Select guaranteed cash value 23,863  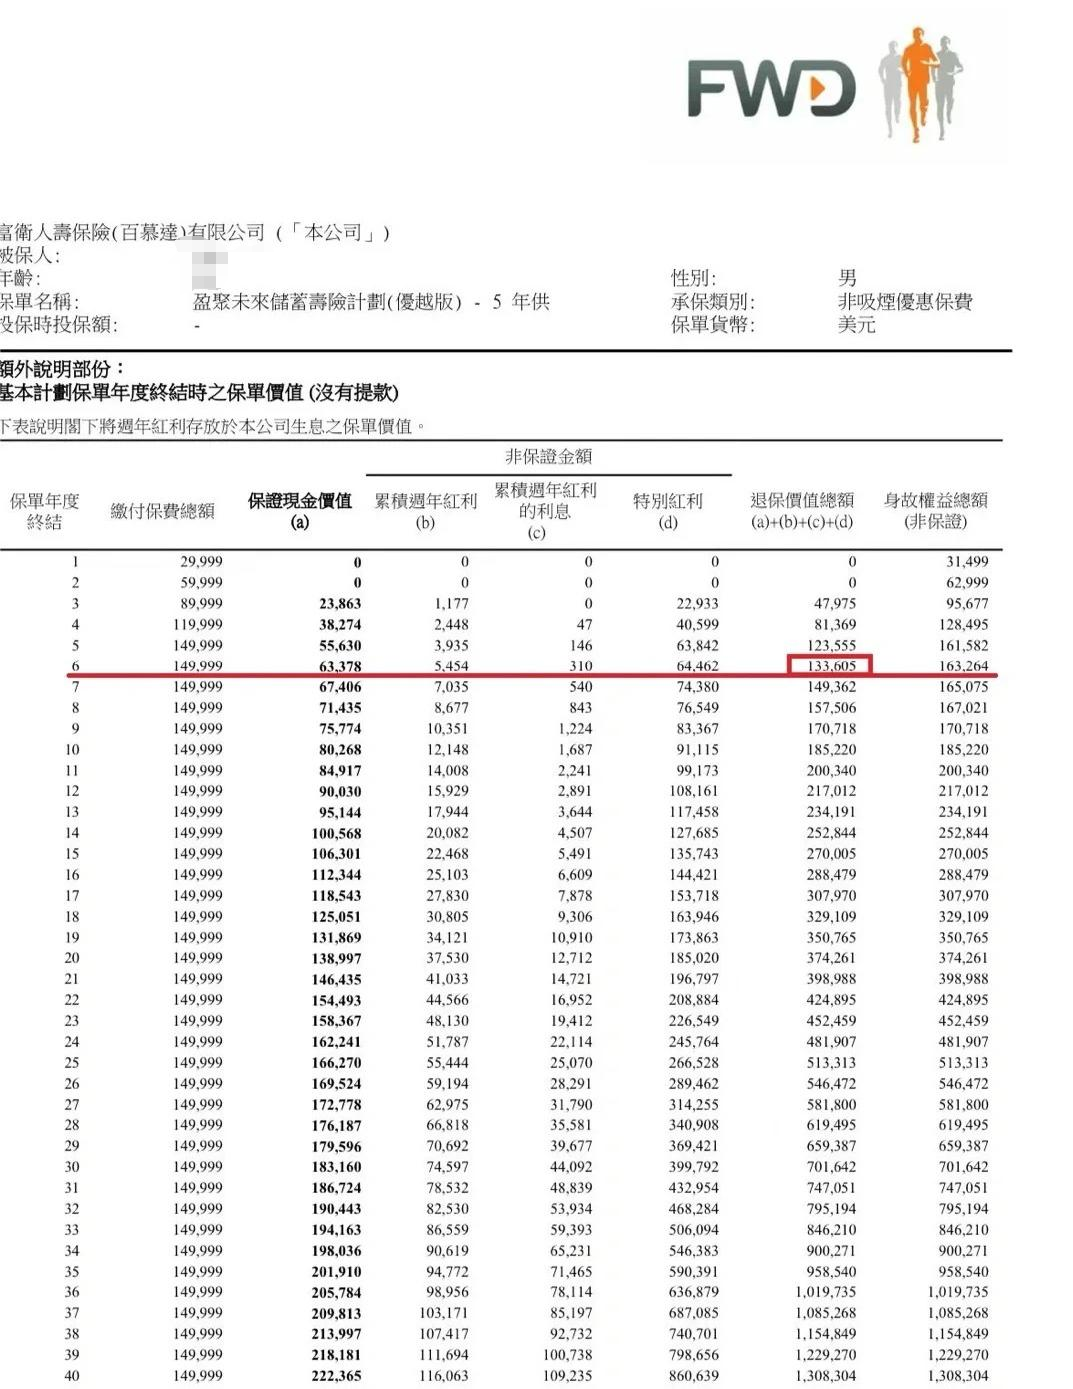[340, 604]
